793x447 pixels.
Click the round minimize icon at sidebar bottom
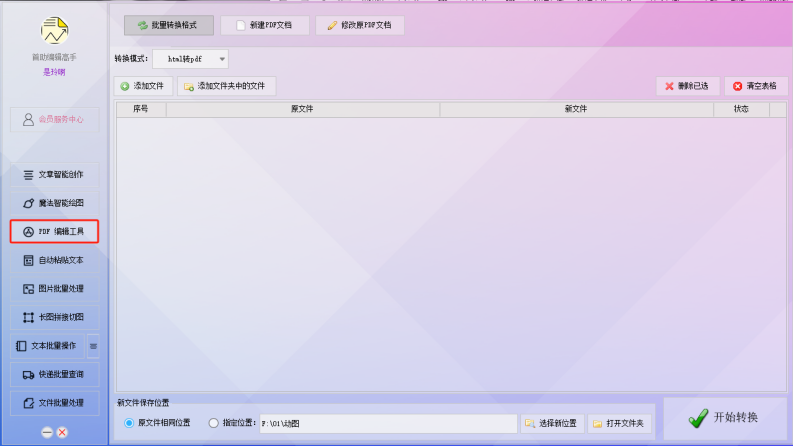click(47, 432)
